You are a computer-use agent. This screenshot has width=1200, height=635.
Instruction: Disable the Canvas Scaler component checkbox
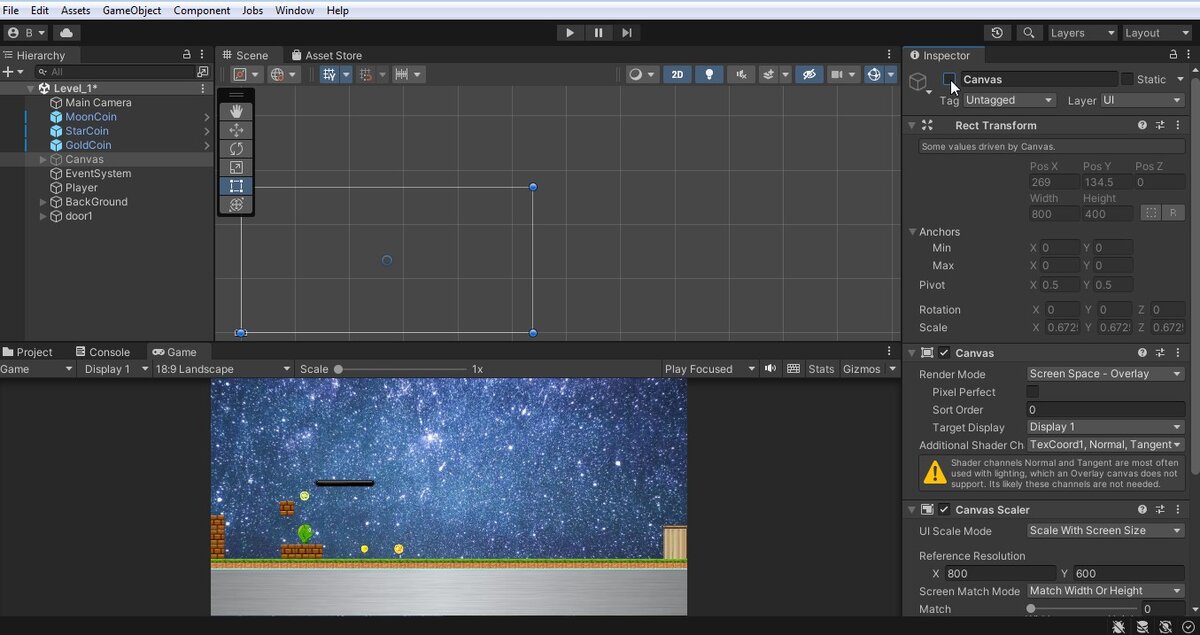944,510
